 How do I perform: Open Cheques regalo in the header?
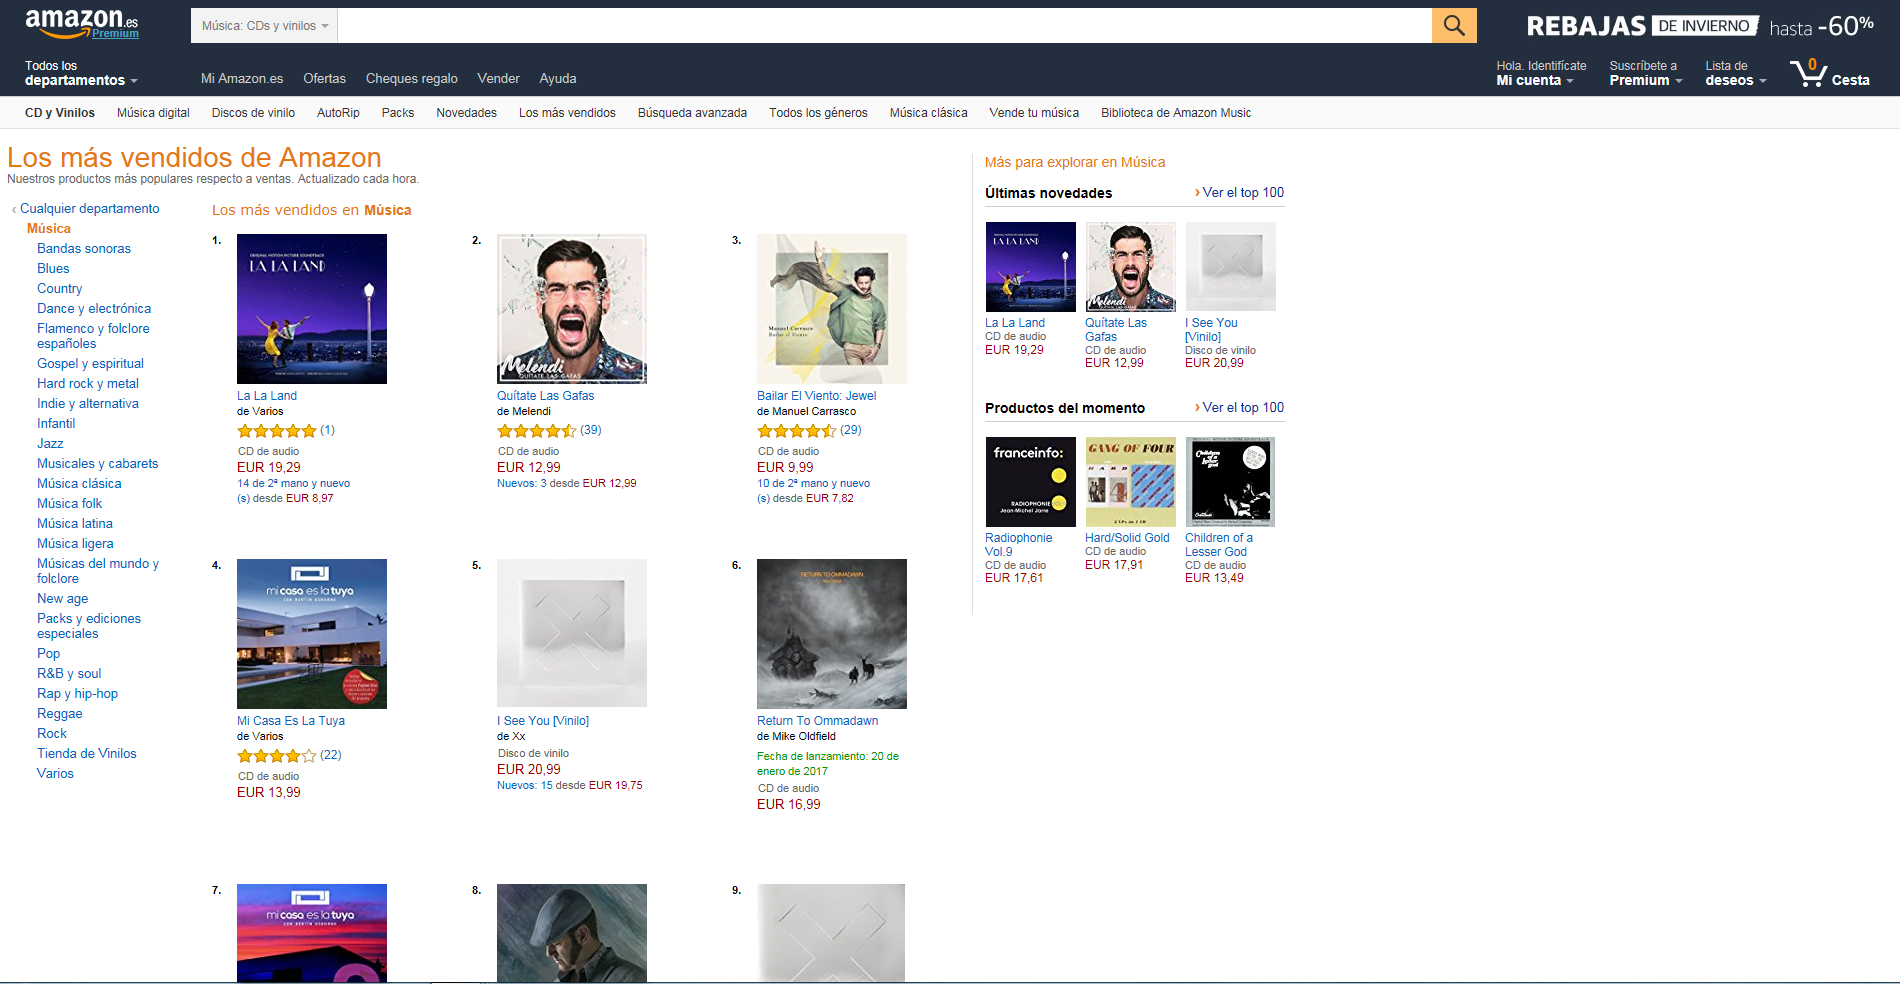coord(411,79)
